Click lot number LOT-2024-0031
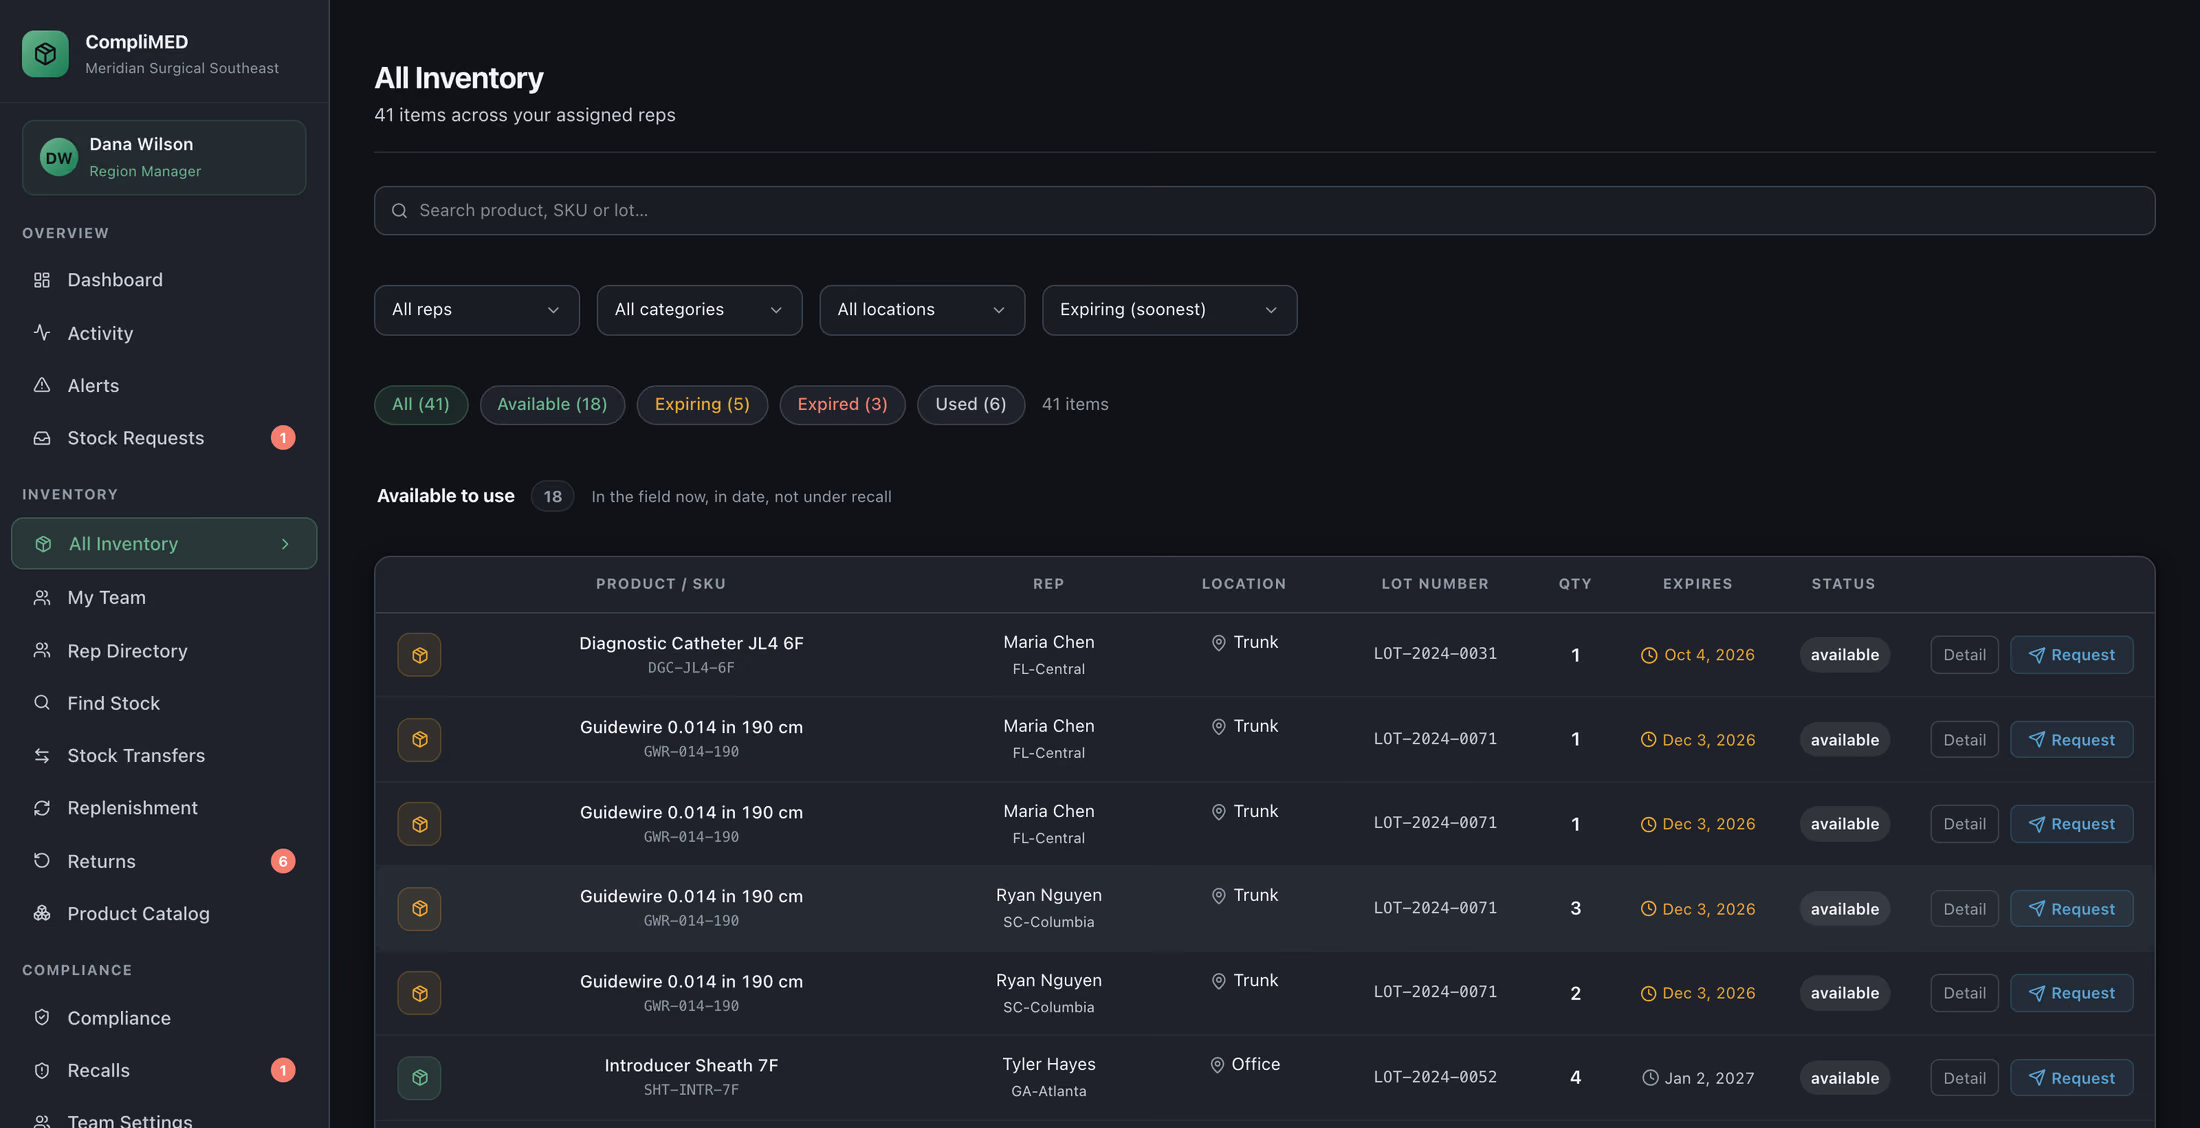The width and height of the screenshot is (2200, 1128). pos(1435,654)
